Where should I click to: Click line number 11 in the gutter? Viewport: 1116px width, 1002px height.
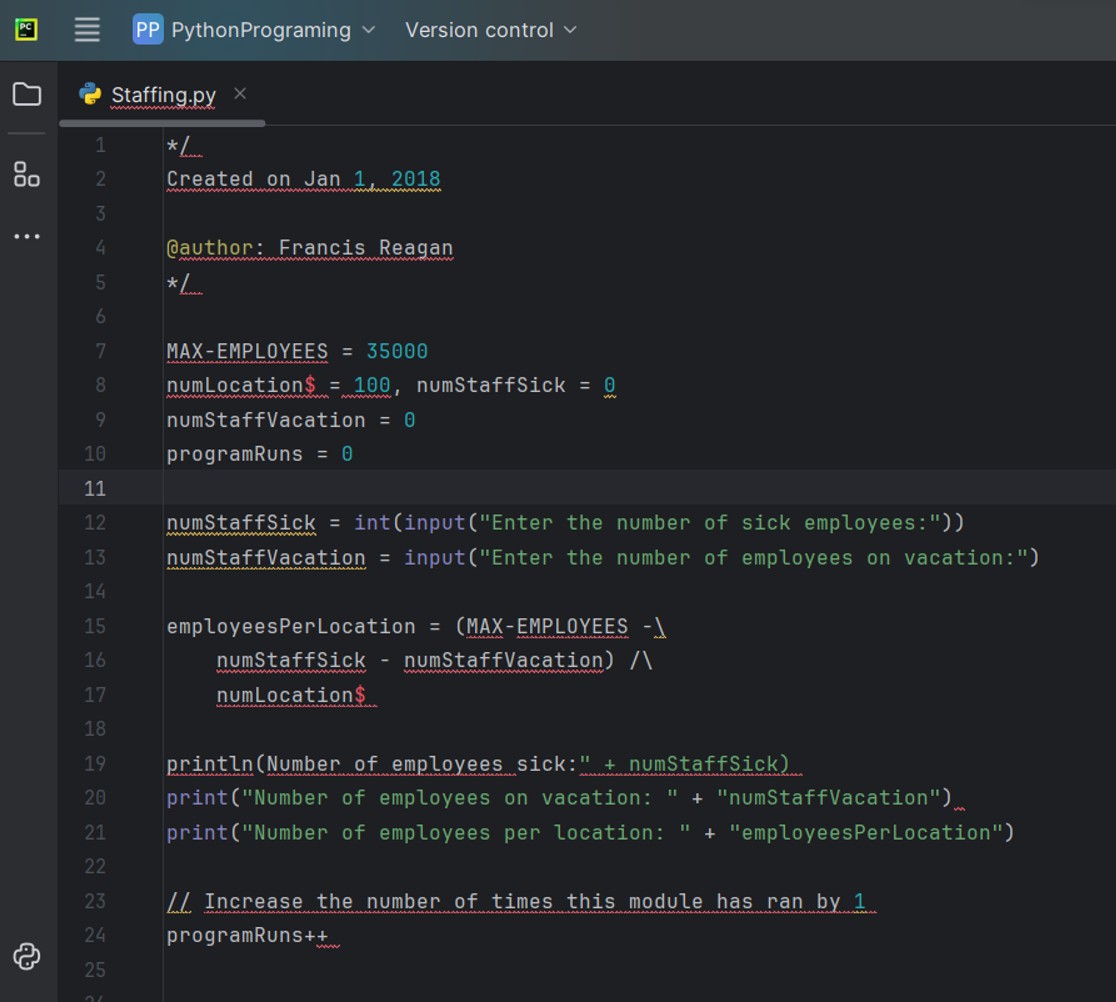pos(95,488)
